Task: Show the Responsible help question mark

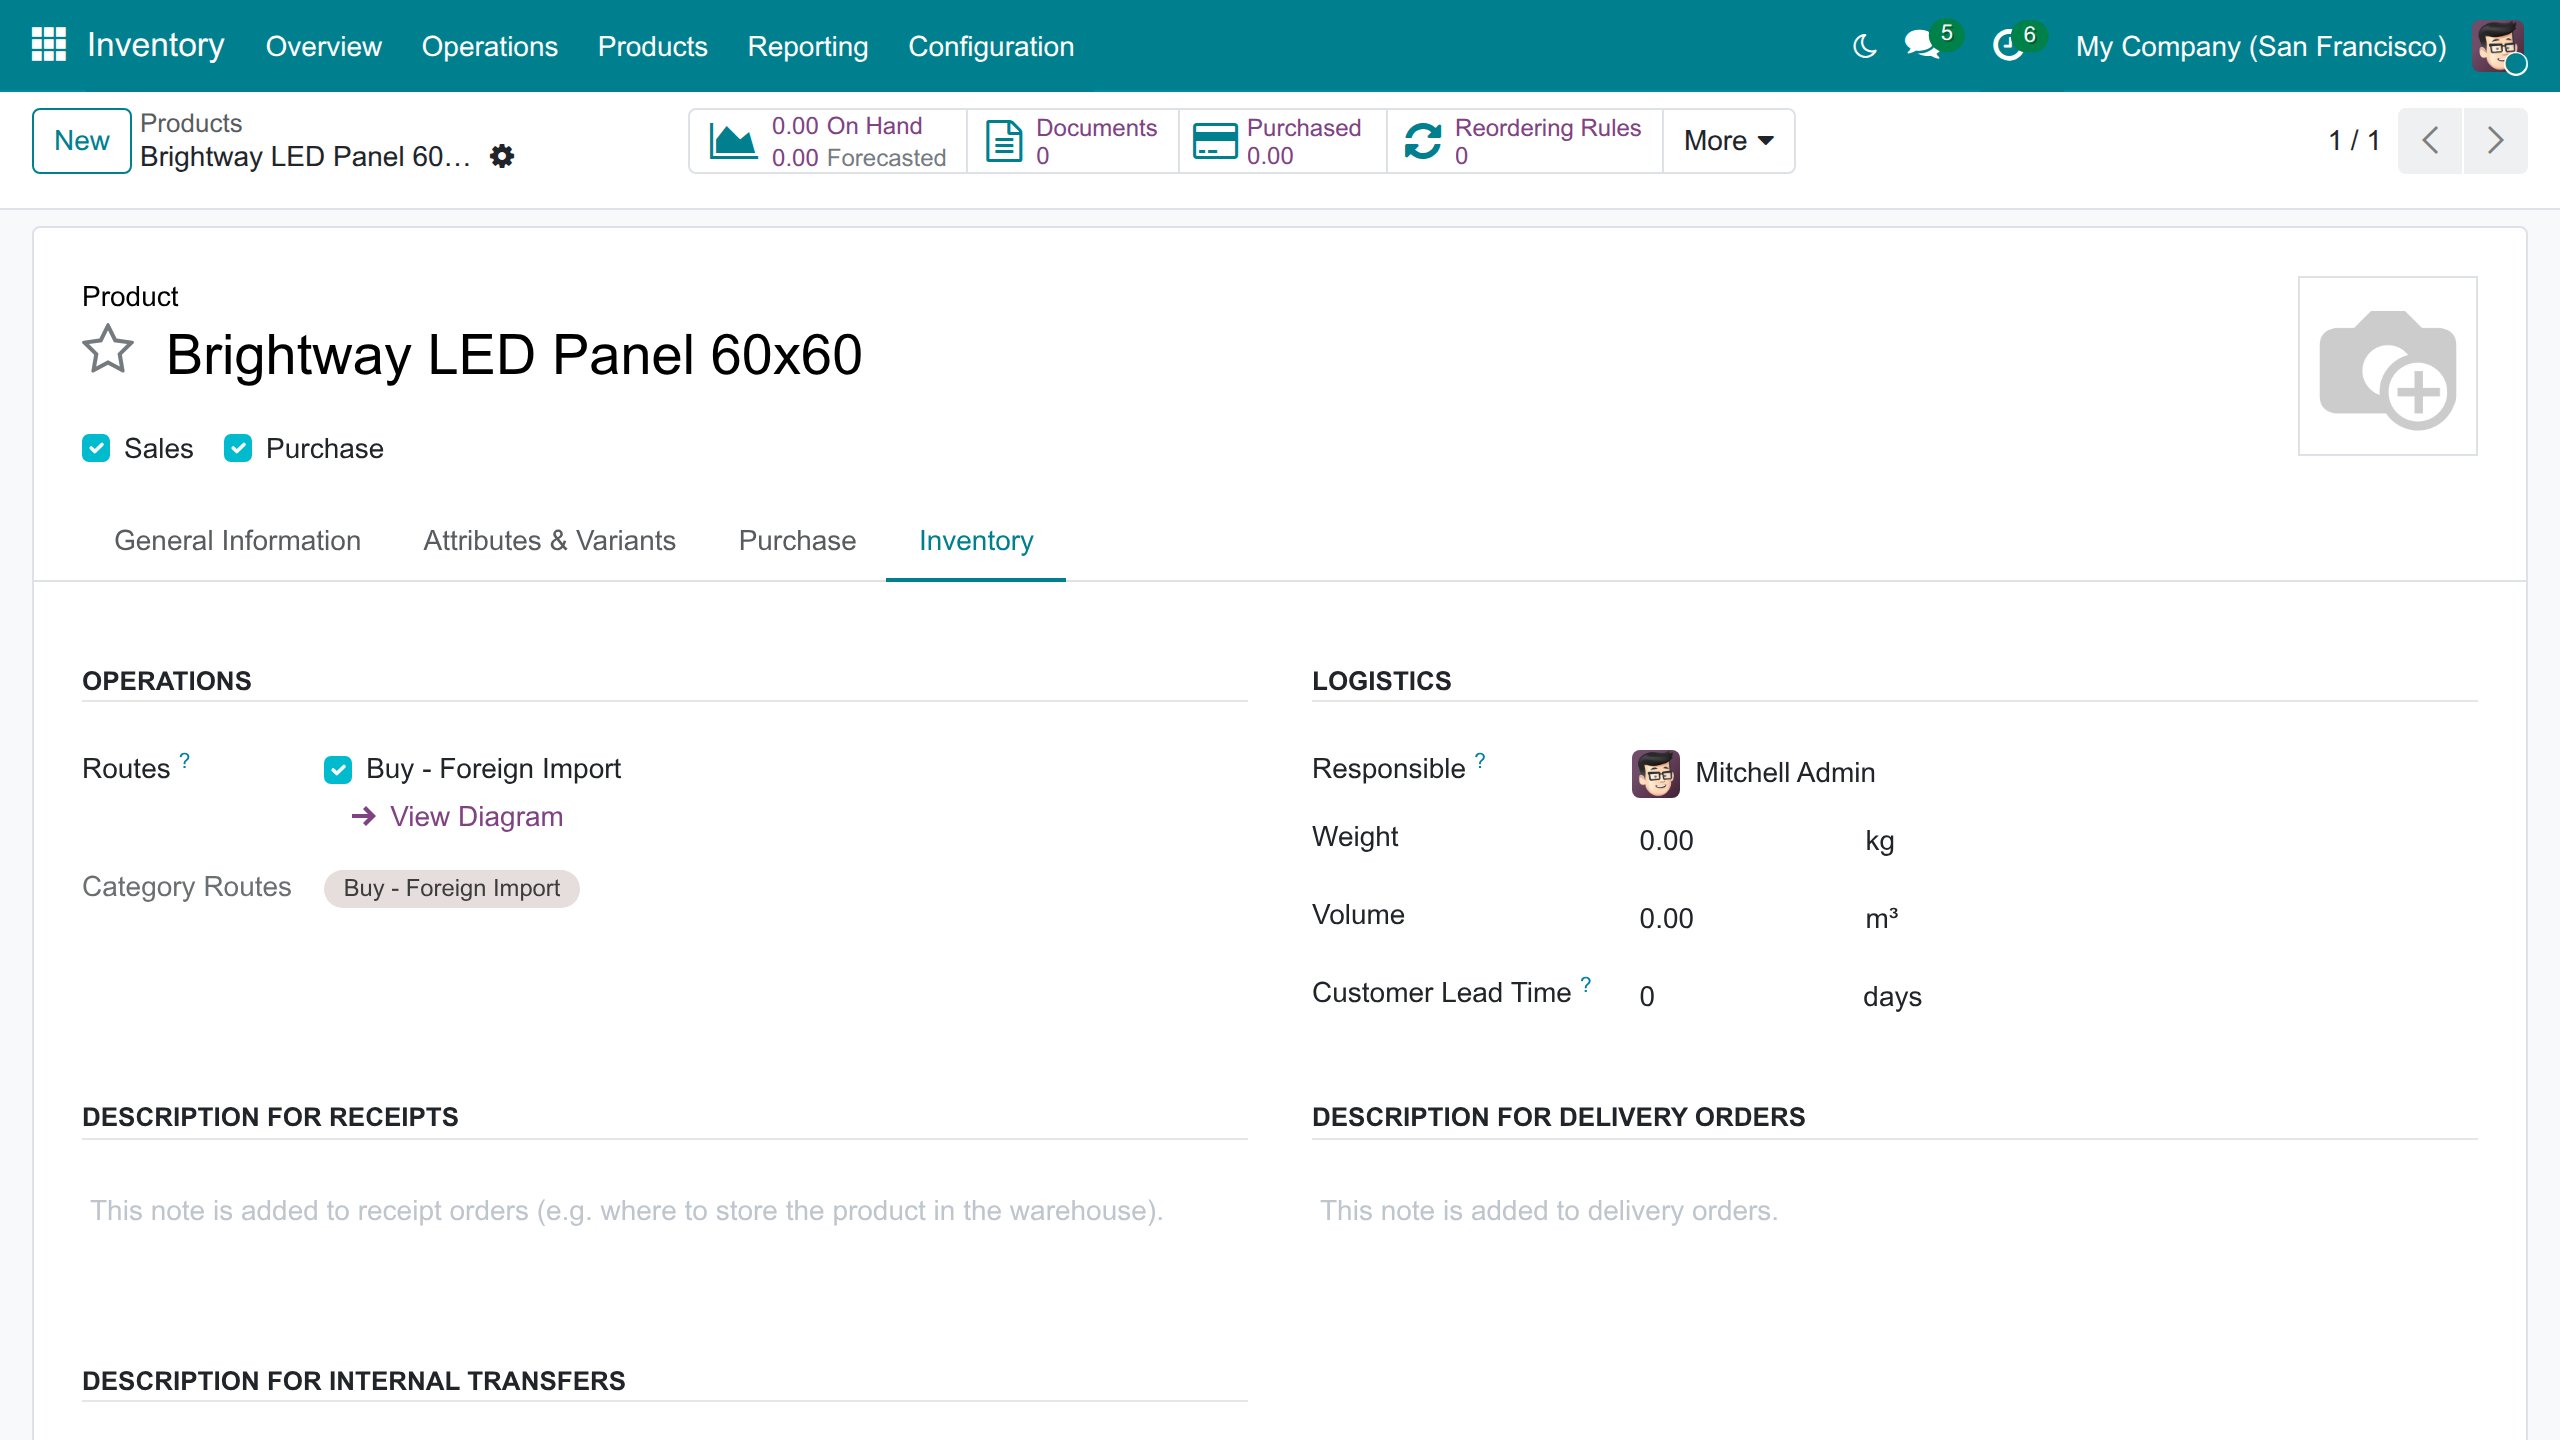Action: point(1480,761)
